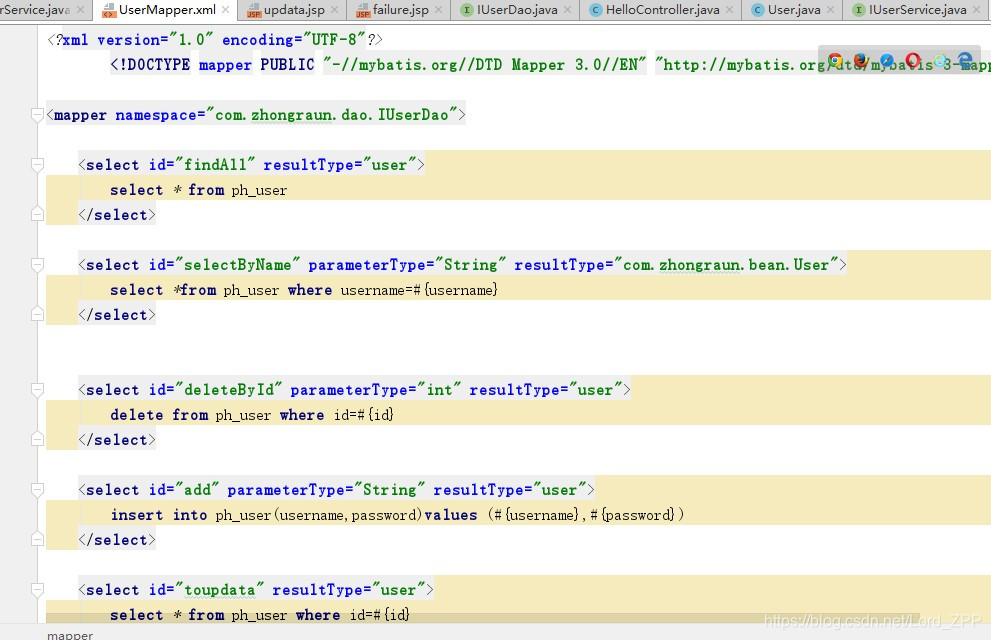Click the insert into ph_user statement
991x640 pixels.
pos(398,515)
